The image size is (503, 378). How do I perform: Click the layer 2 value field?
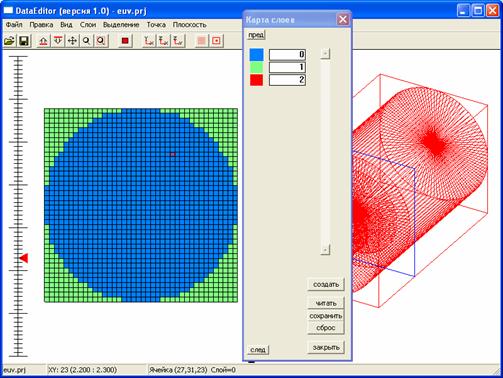tap(287, 80)
